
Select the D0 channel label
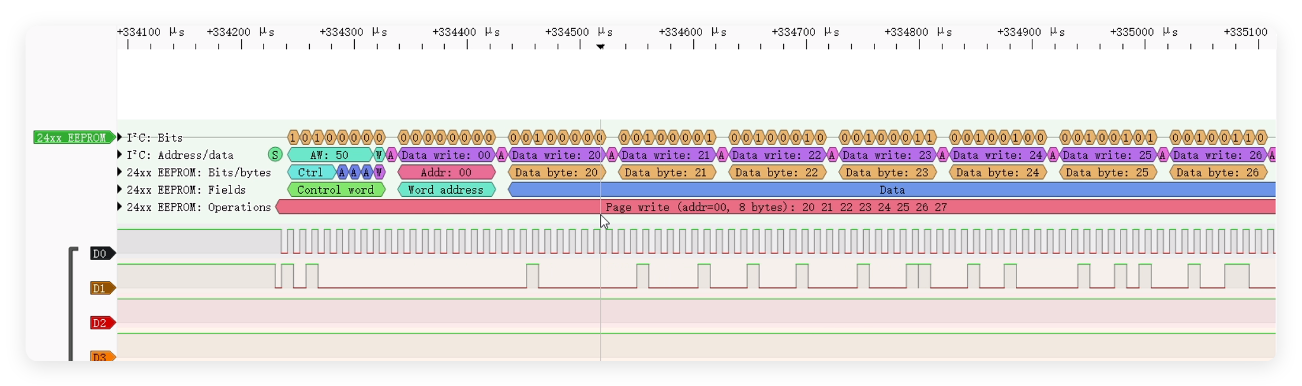click(x=101, y=254)
